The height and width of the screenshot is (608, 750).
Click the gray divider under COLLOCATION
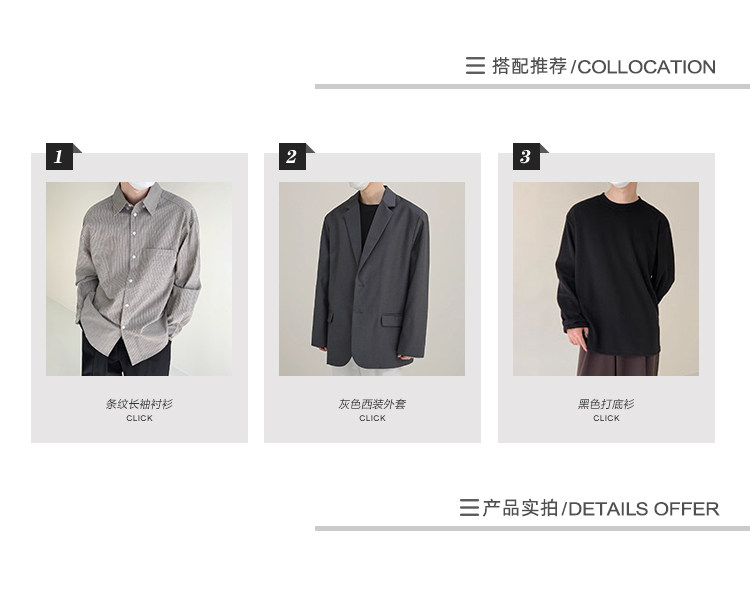pyautogui.click(x=532, y=87)
